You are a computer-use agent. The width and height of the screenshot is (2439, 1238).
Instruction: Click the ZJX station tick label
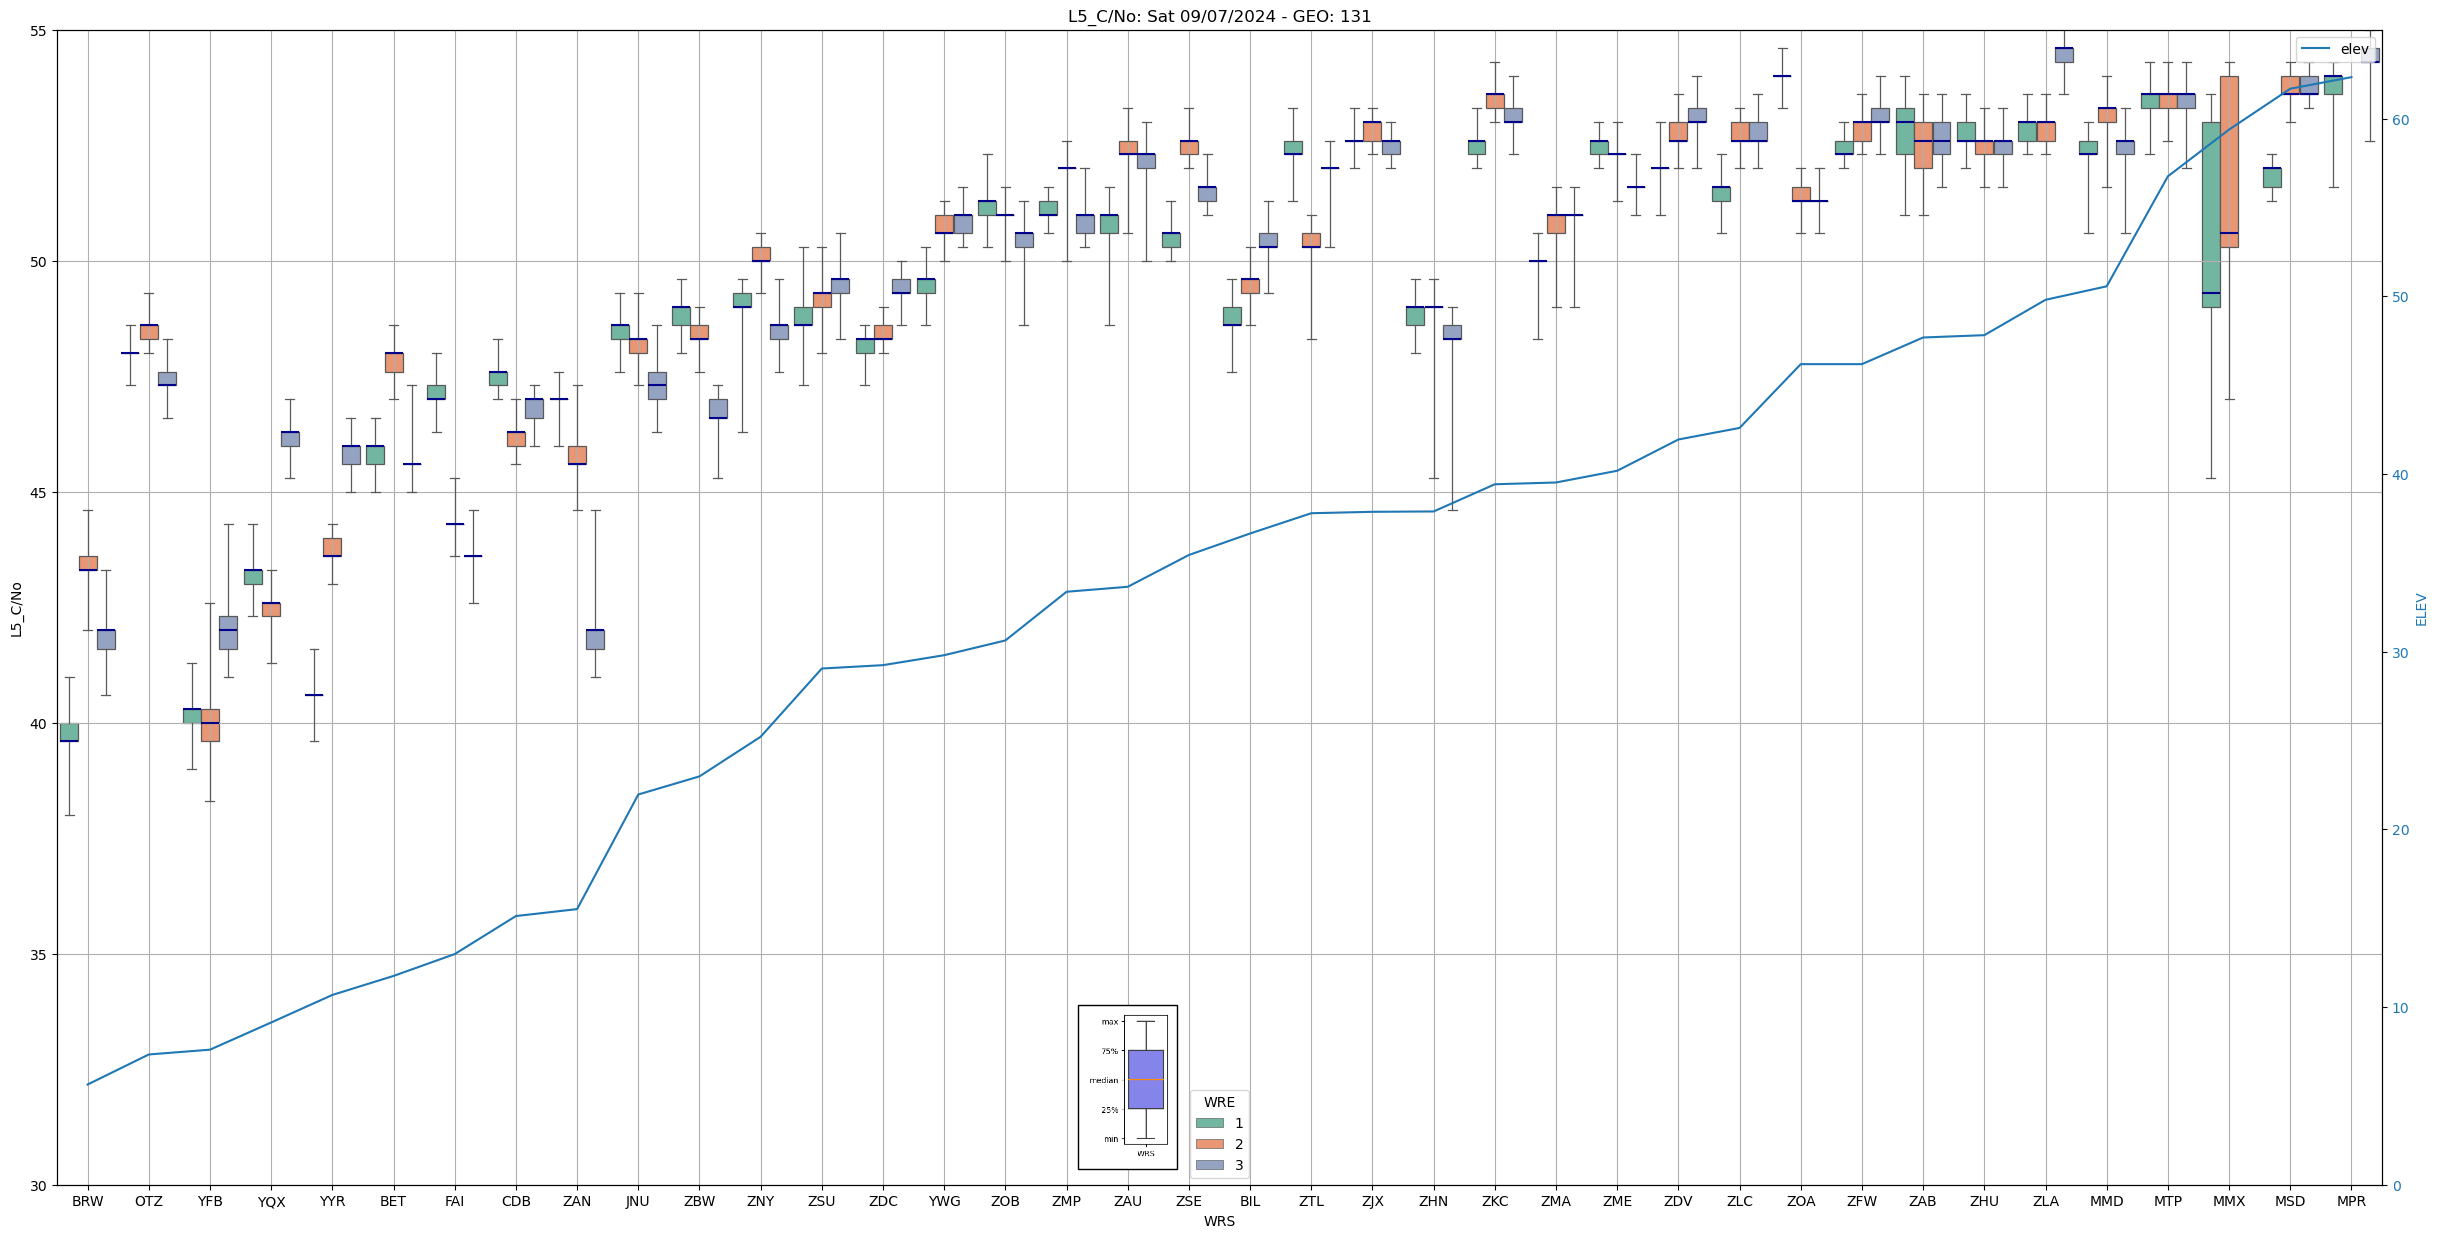pyautogui.click(x=1373, y=1202)
